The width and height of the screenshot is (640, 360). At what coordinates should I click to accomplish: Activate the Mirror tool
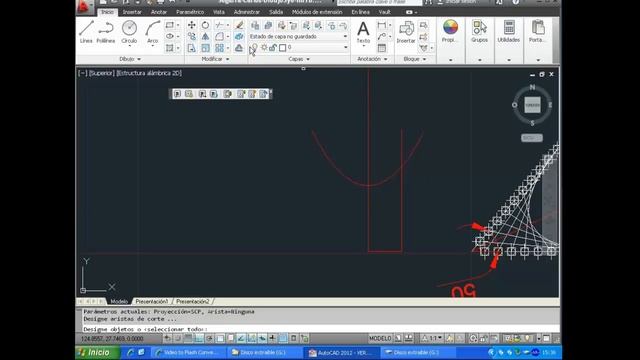(x=205, y=36)
